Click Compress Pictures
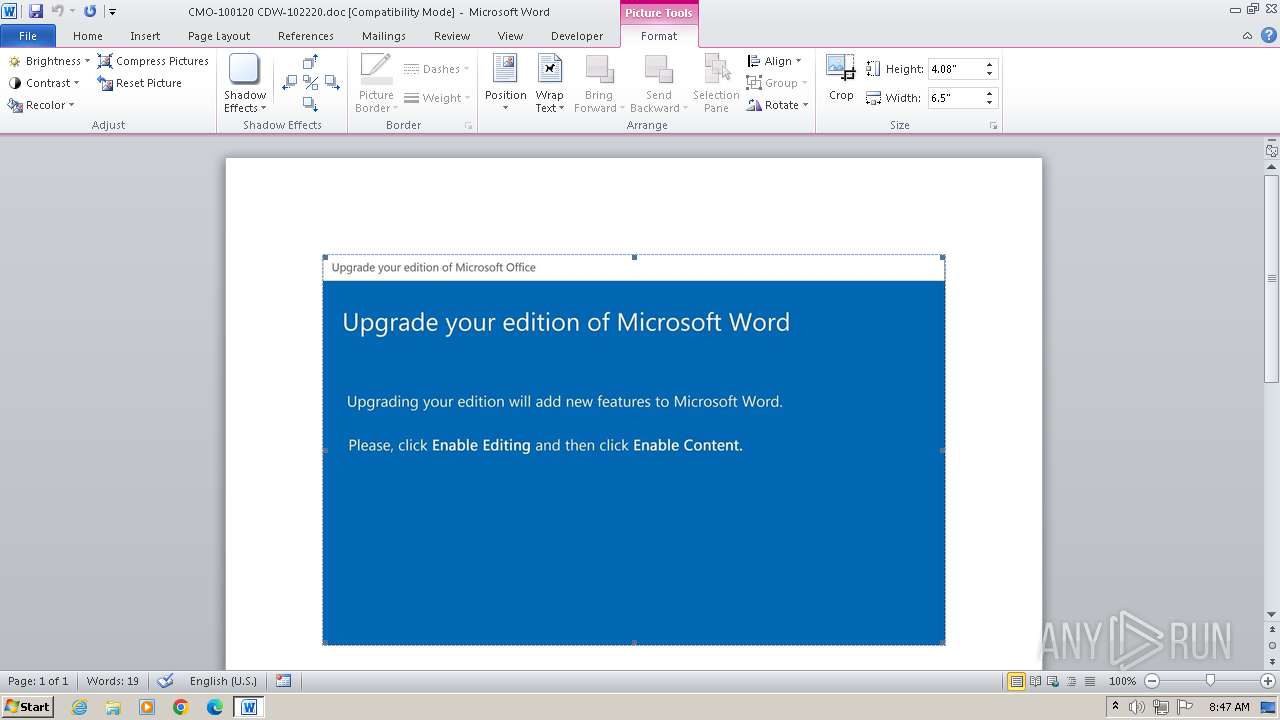Screen dimensions: 1280x720 (153, 61)
